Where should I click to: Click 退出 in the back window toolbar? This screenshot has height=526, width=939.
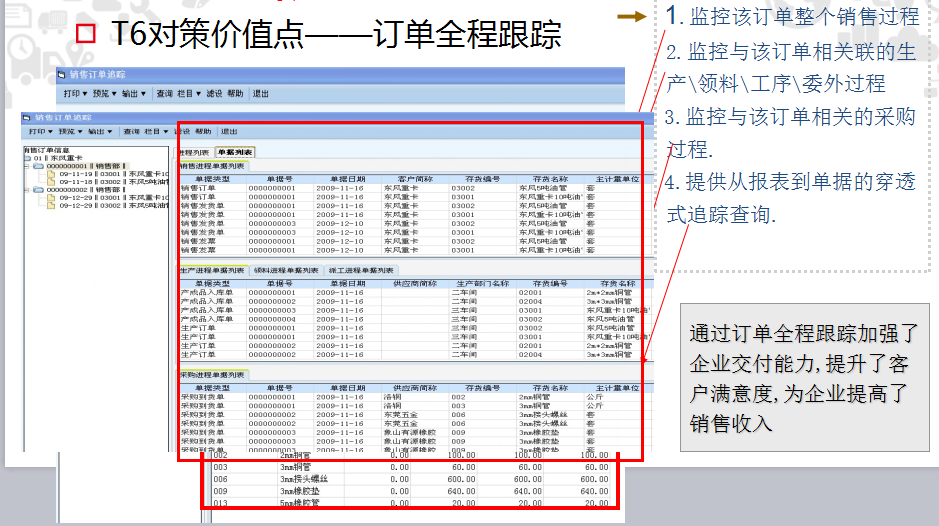click(261, 94)
